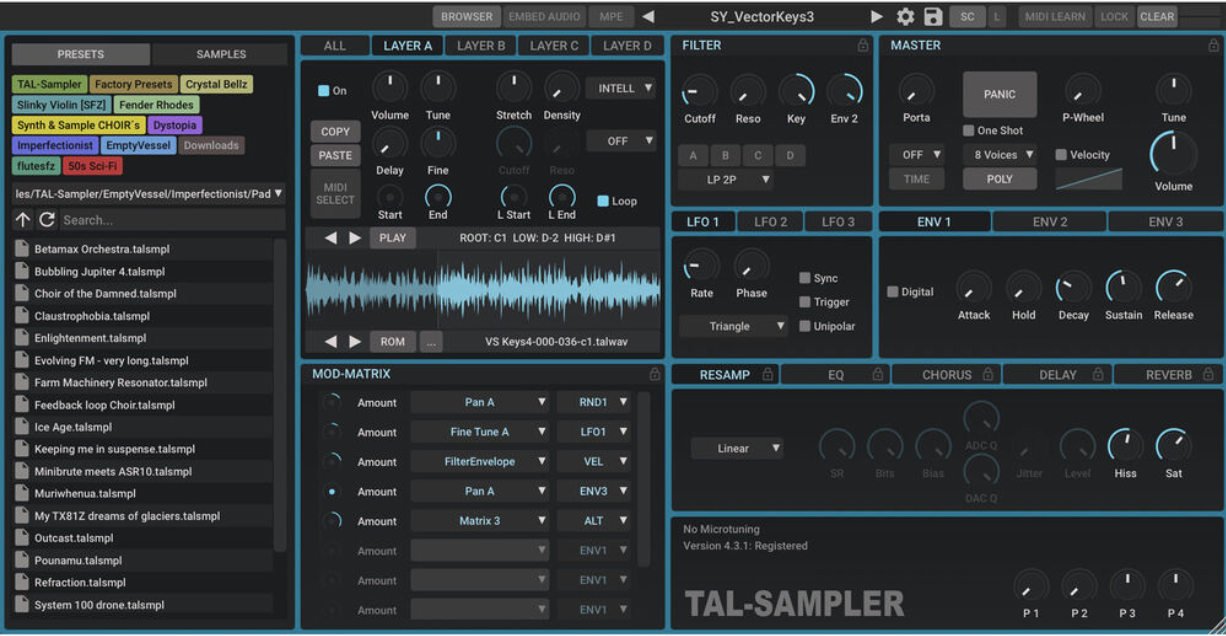This screenshot has height=636, width=1226.
Task: Click the MIDI LEARN button
Action: click(1055, 16)
